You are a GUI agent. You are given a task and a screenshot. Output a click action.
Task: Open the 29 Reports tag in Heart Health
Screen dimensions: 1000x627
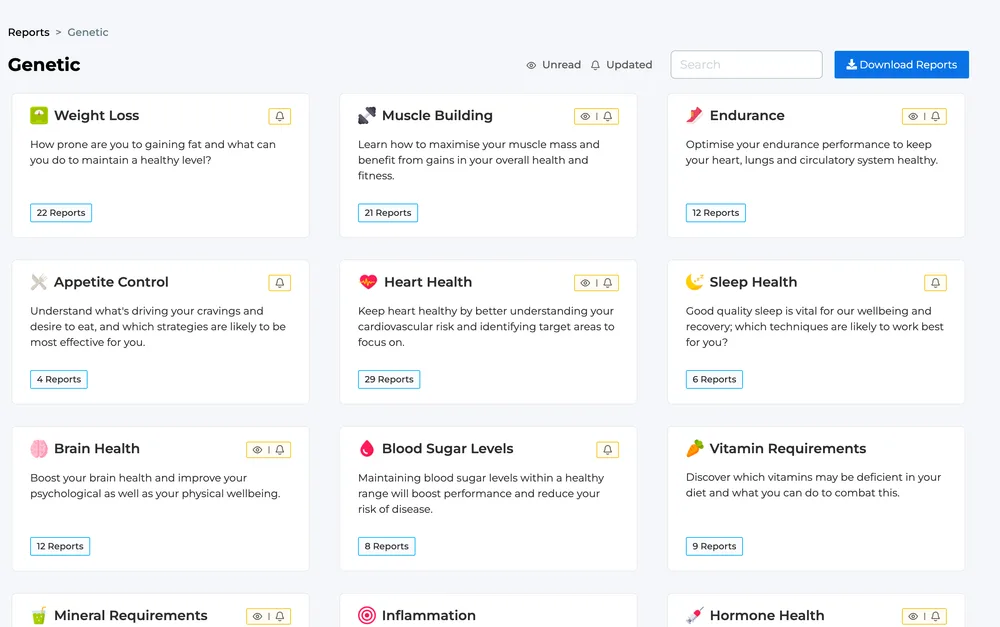[x=388, y=380]
